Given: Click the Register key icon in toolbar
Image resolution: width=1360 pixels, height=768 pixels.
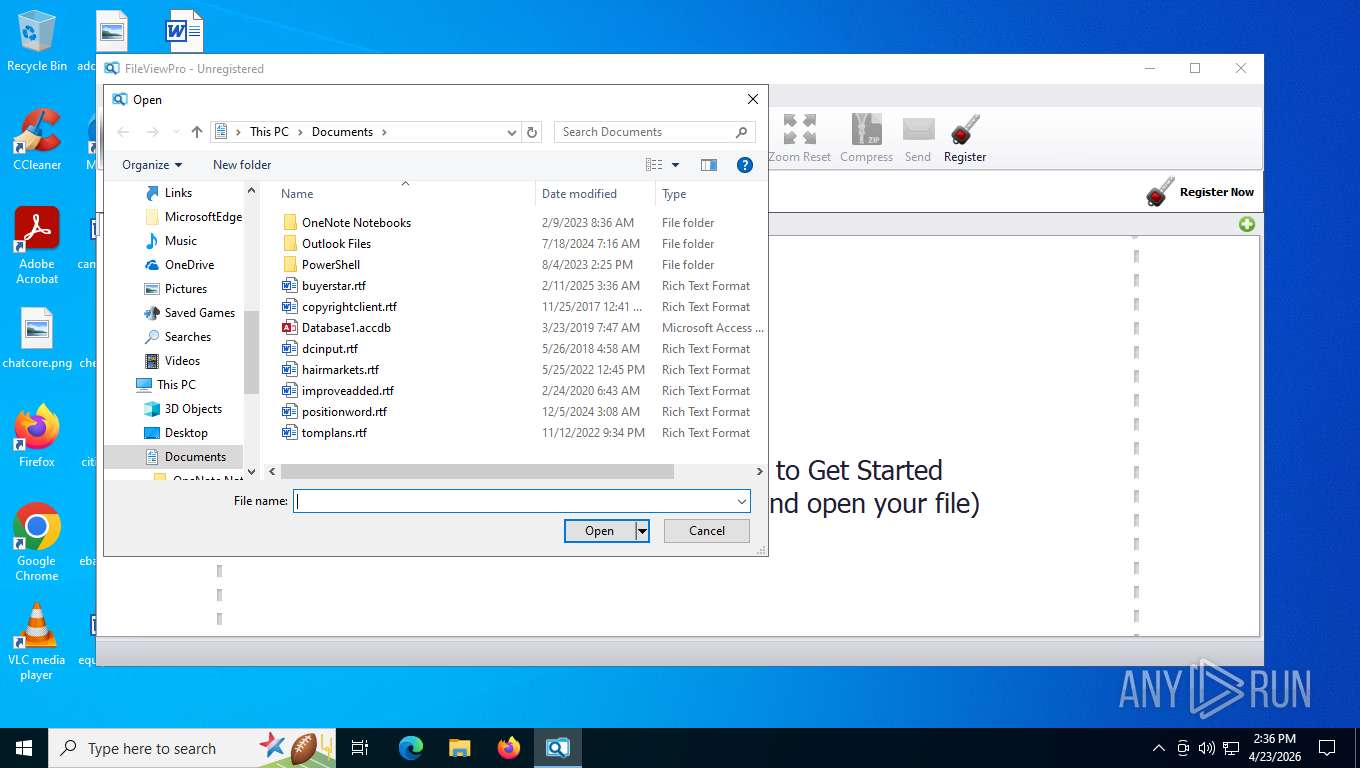Looking at the screenshot, I should click(965, 130).
